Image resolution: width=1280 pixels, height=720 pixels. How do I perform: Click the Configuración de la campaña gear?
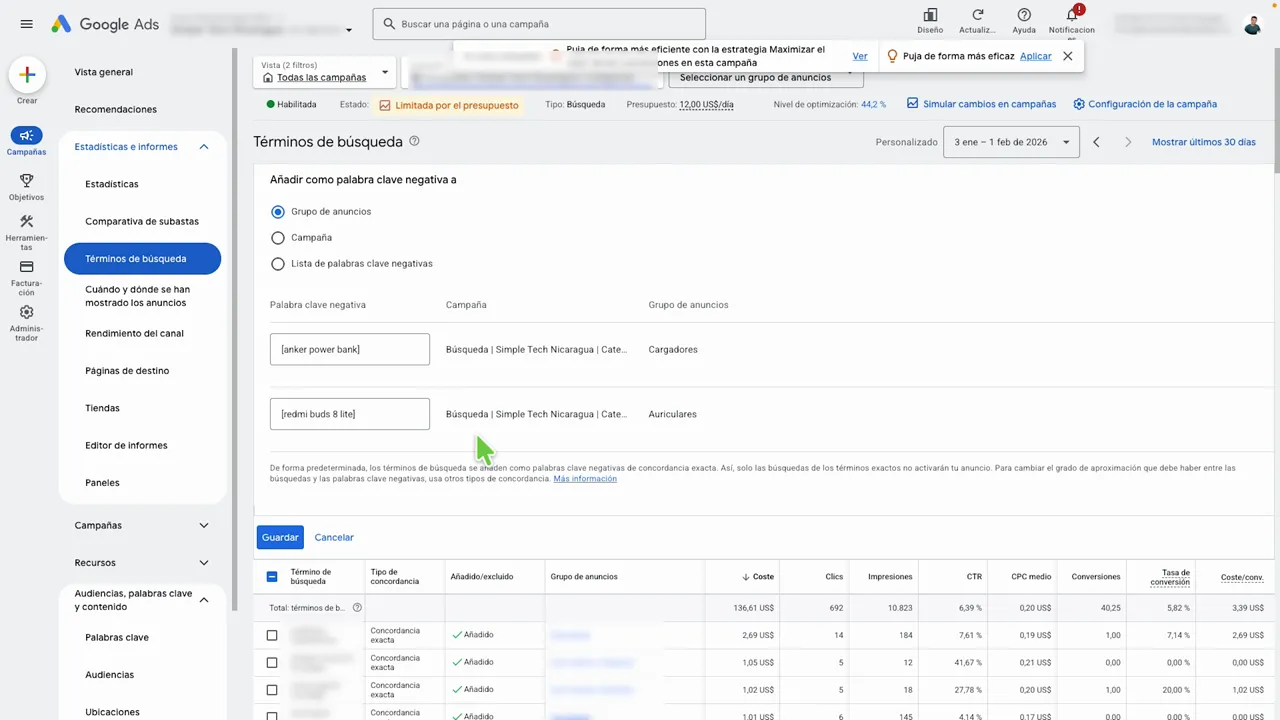tap(1079, 104)
